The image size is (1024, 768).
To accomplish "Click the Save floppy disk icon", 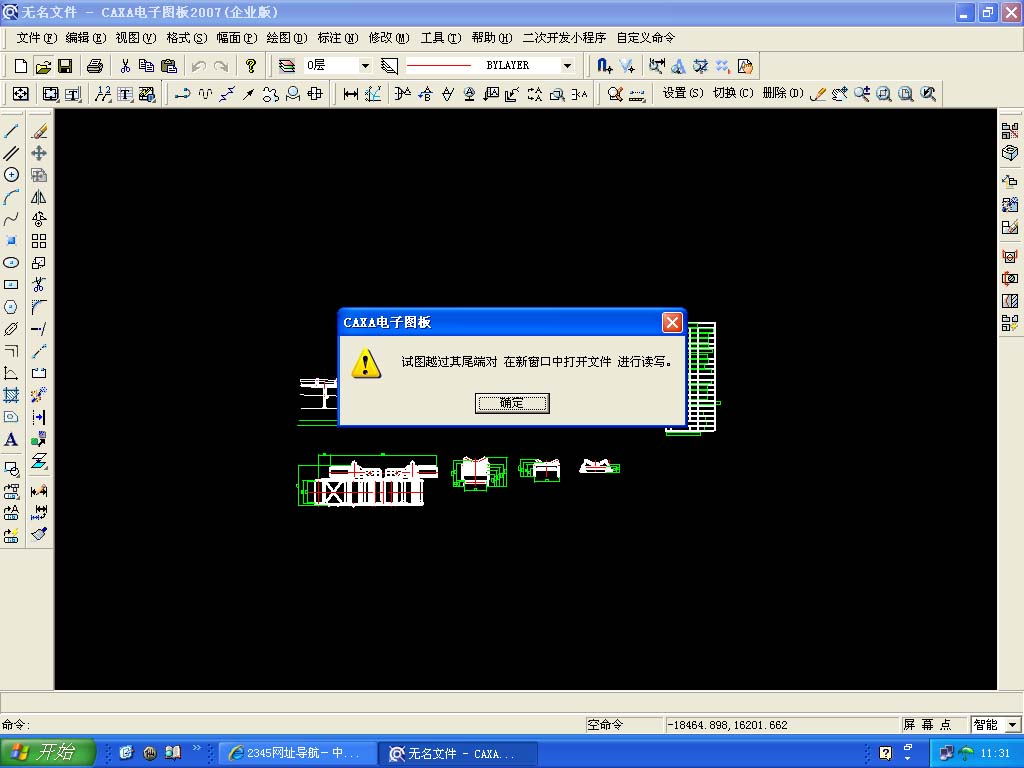I will click(65, 65).
